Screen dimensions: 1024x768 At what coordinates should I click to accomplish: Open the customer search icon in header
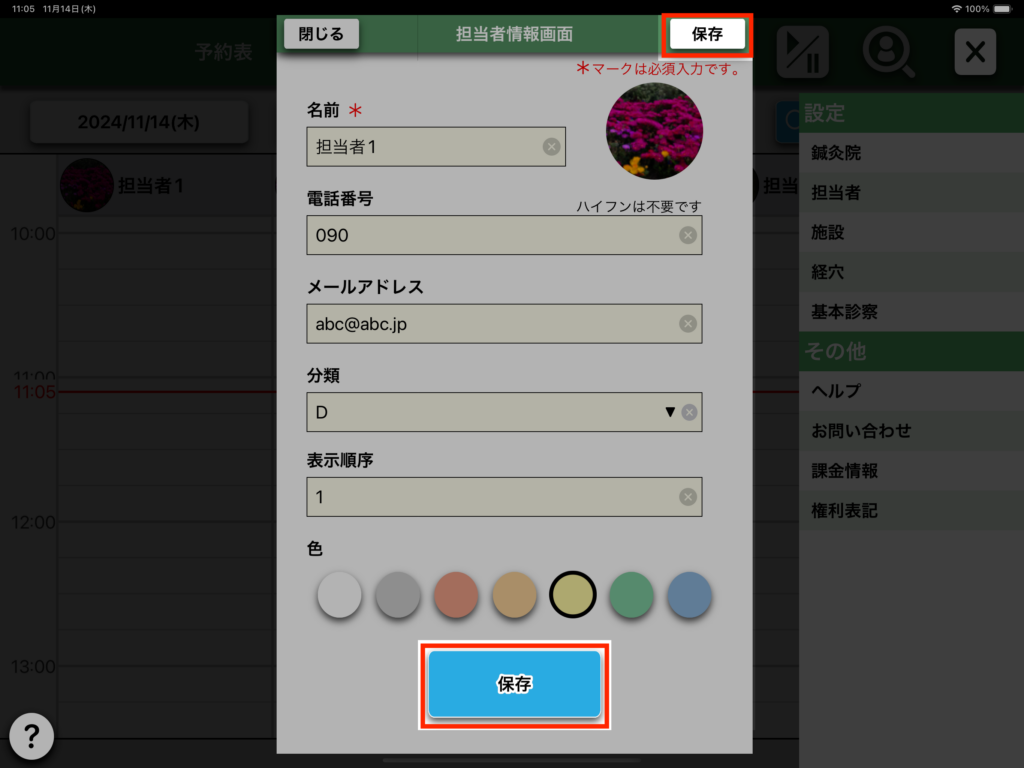pyautogui.click(x=888, y=52)
